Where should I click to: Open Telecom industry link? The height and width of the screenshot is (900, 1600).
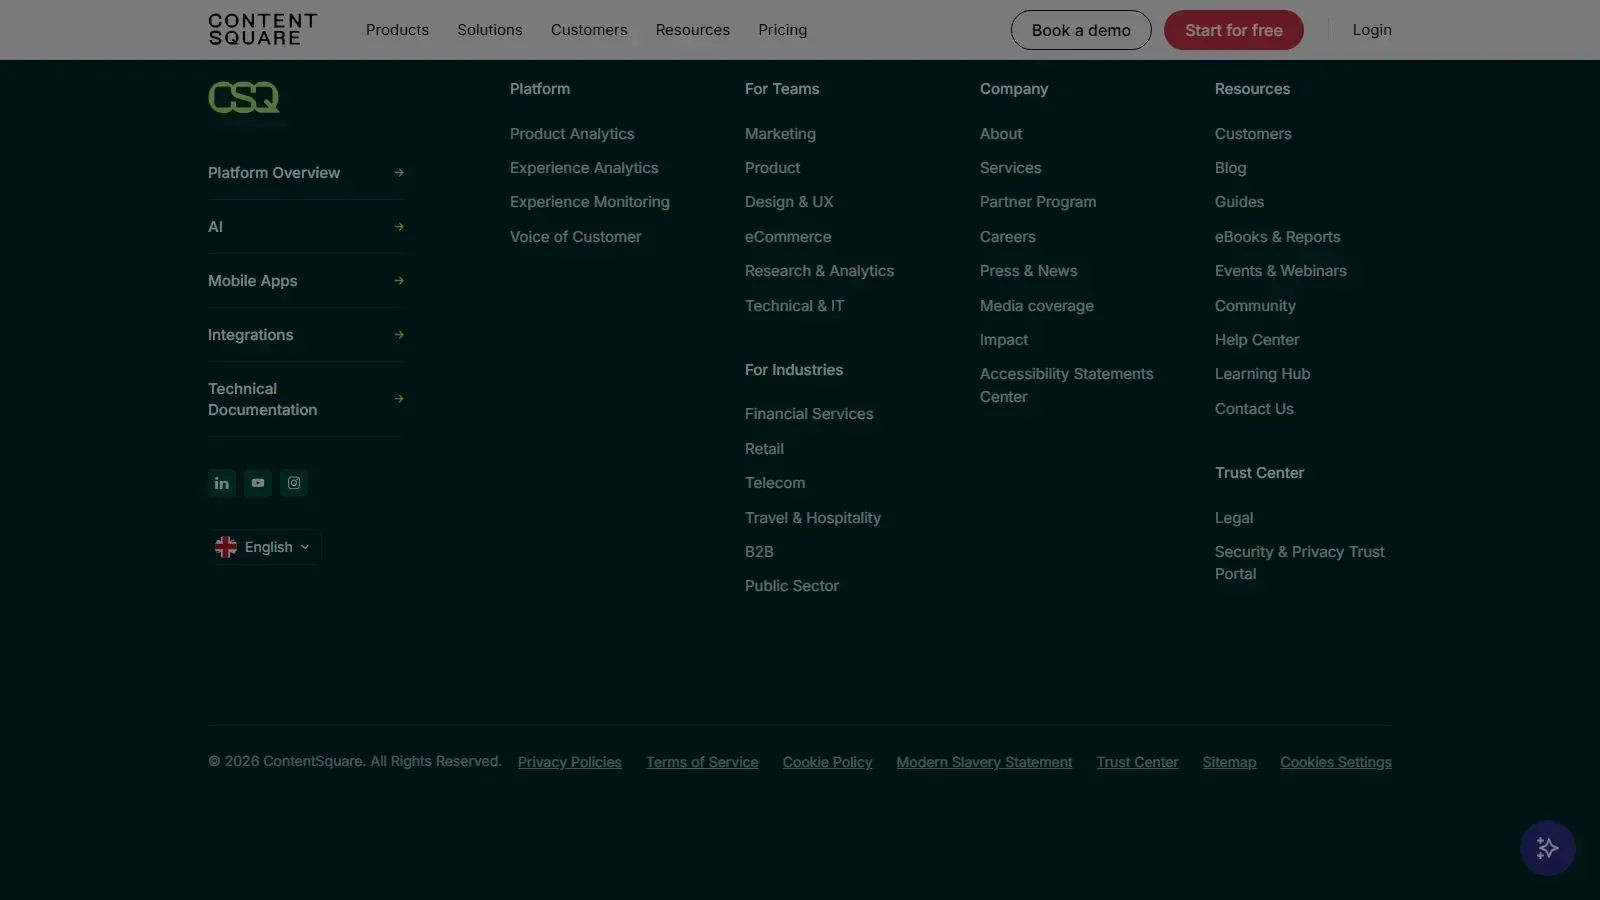click(x=775, y=483)
